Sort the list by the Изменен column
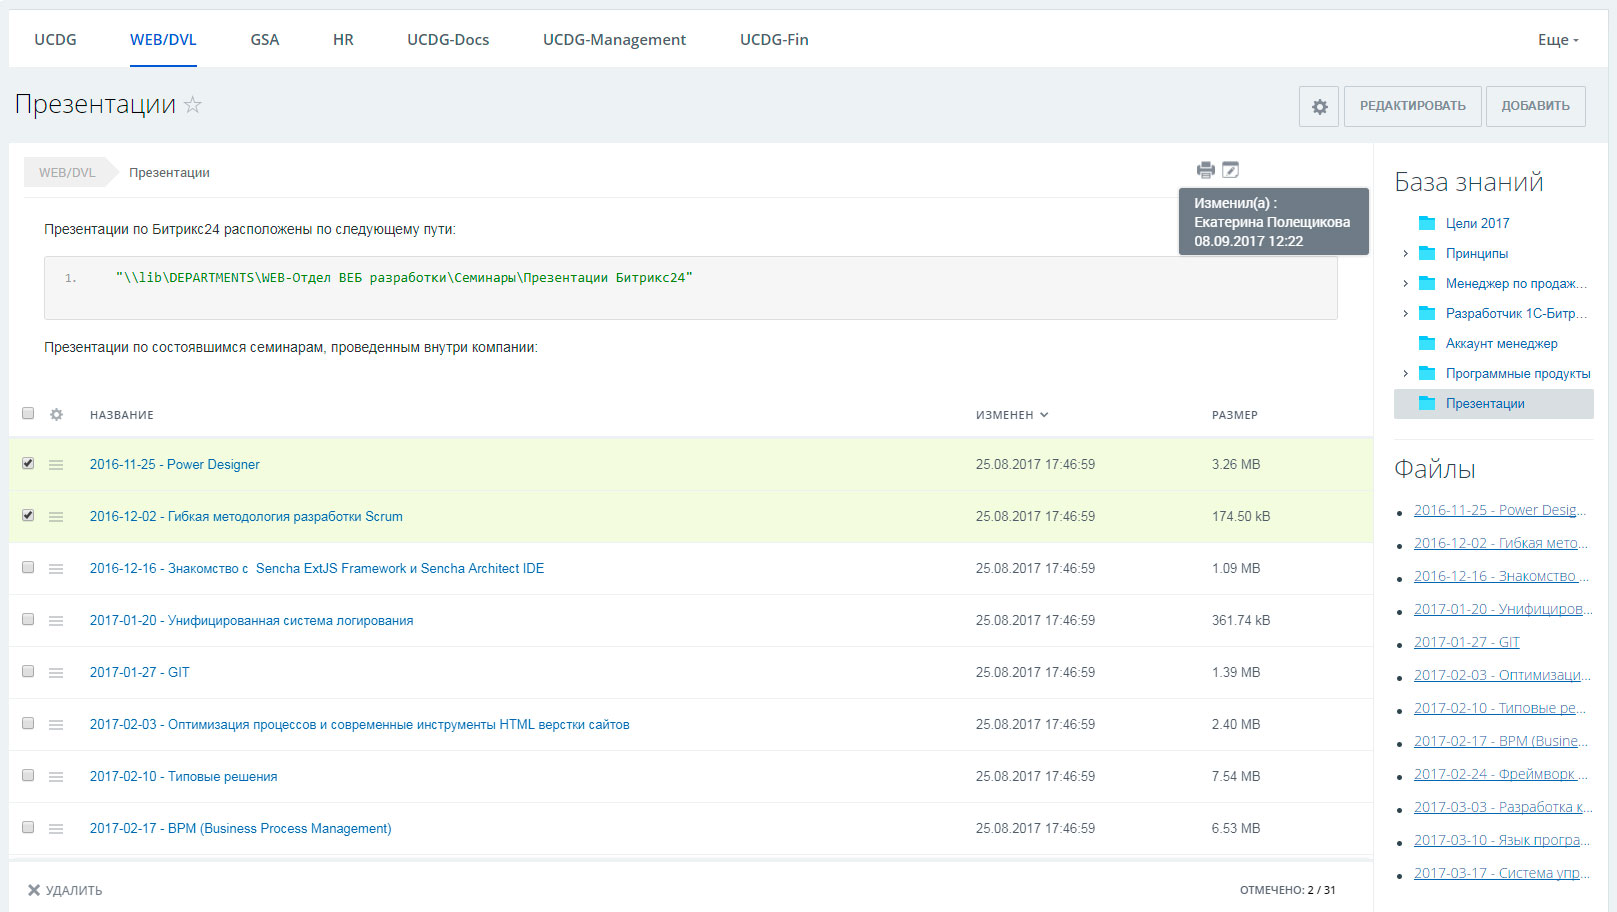The image size is (1617, 912). [1012, 415]
